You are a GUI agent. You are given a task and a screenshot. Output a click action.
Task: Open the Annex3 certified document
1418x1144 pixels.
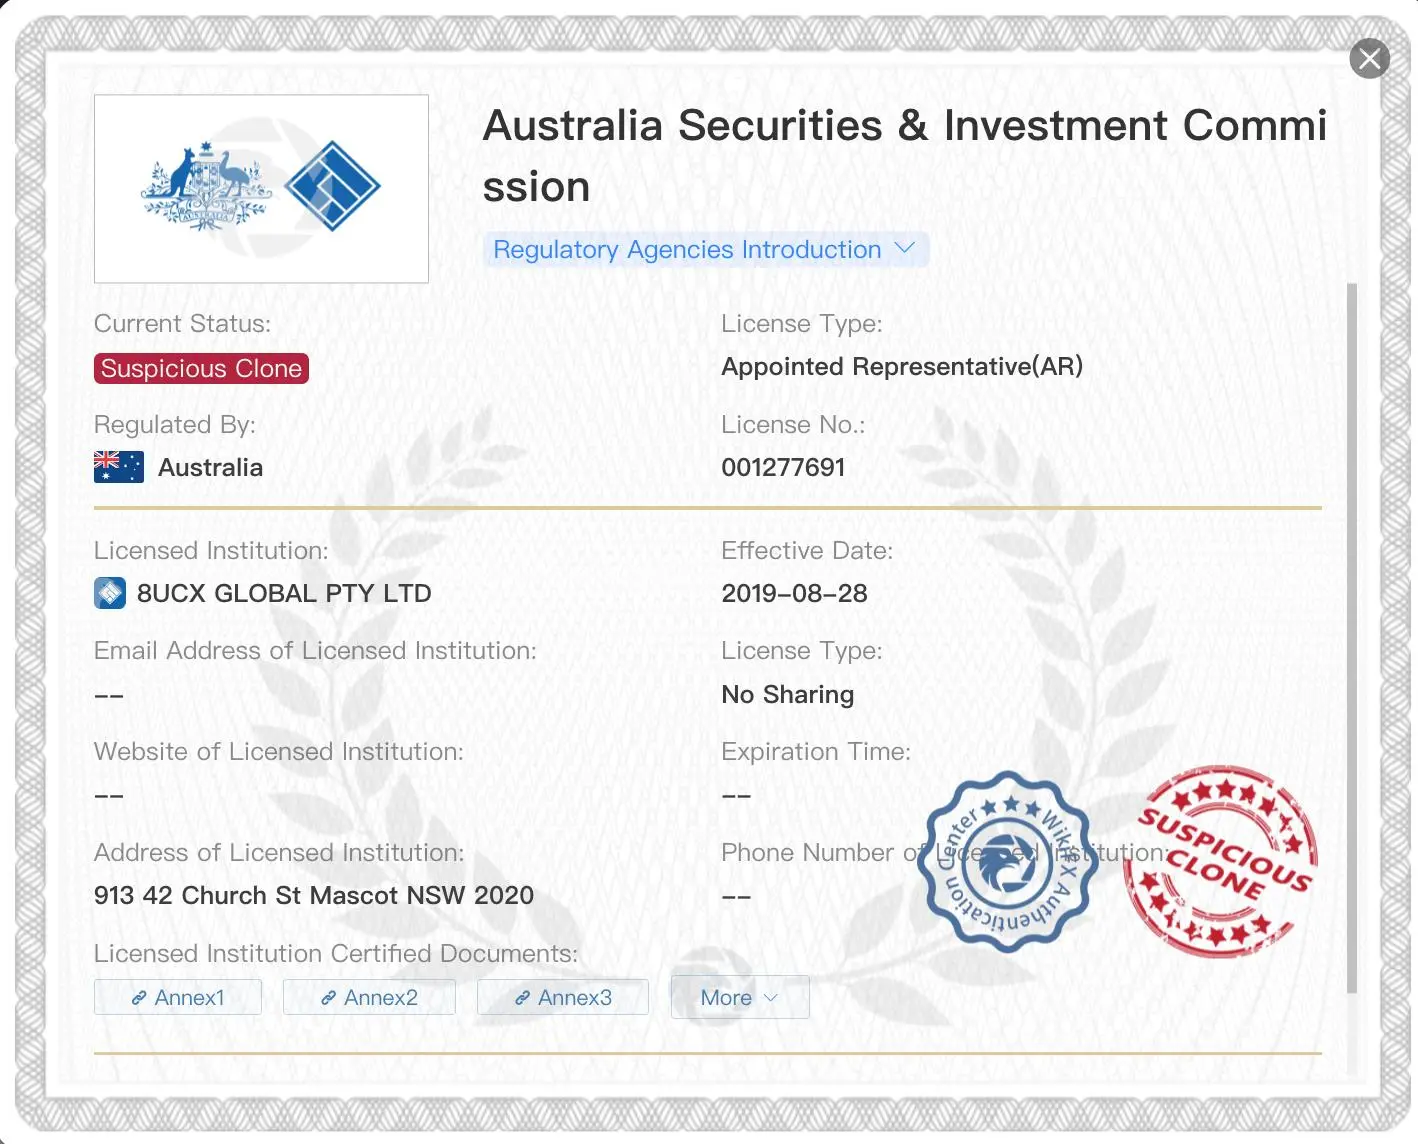click(563, 997)
